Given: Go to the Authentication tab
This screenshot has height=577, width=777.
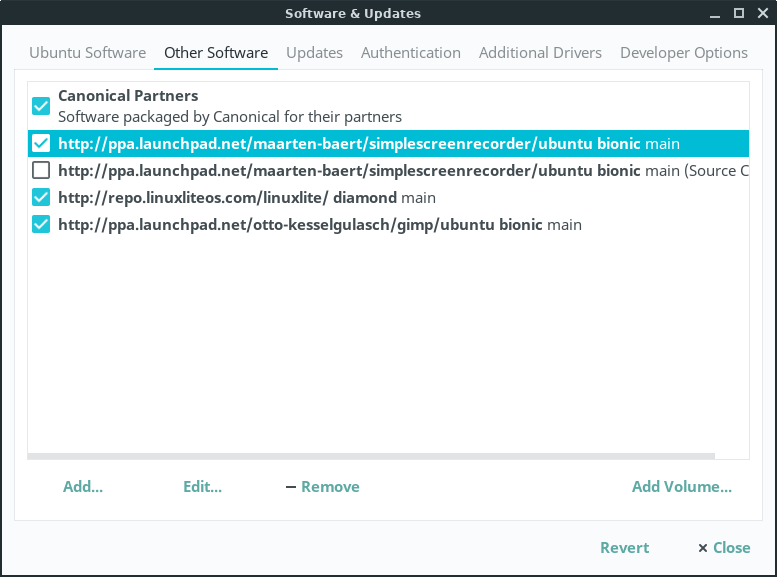Looking at the screenshot, I should point(410,53).
